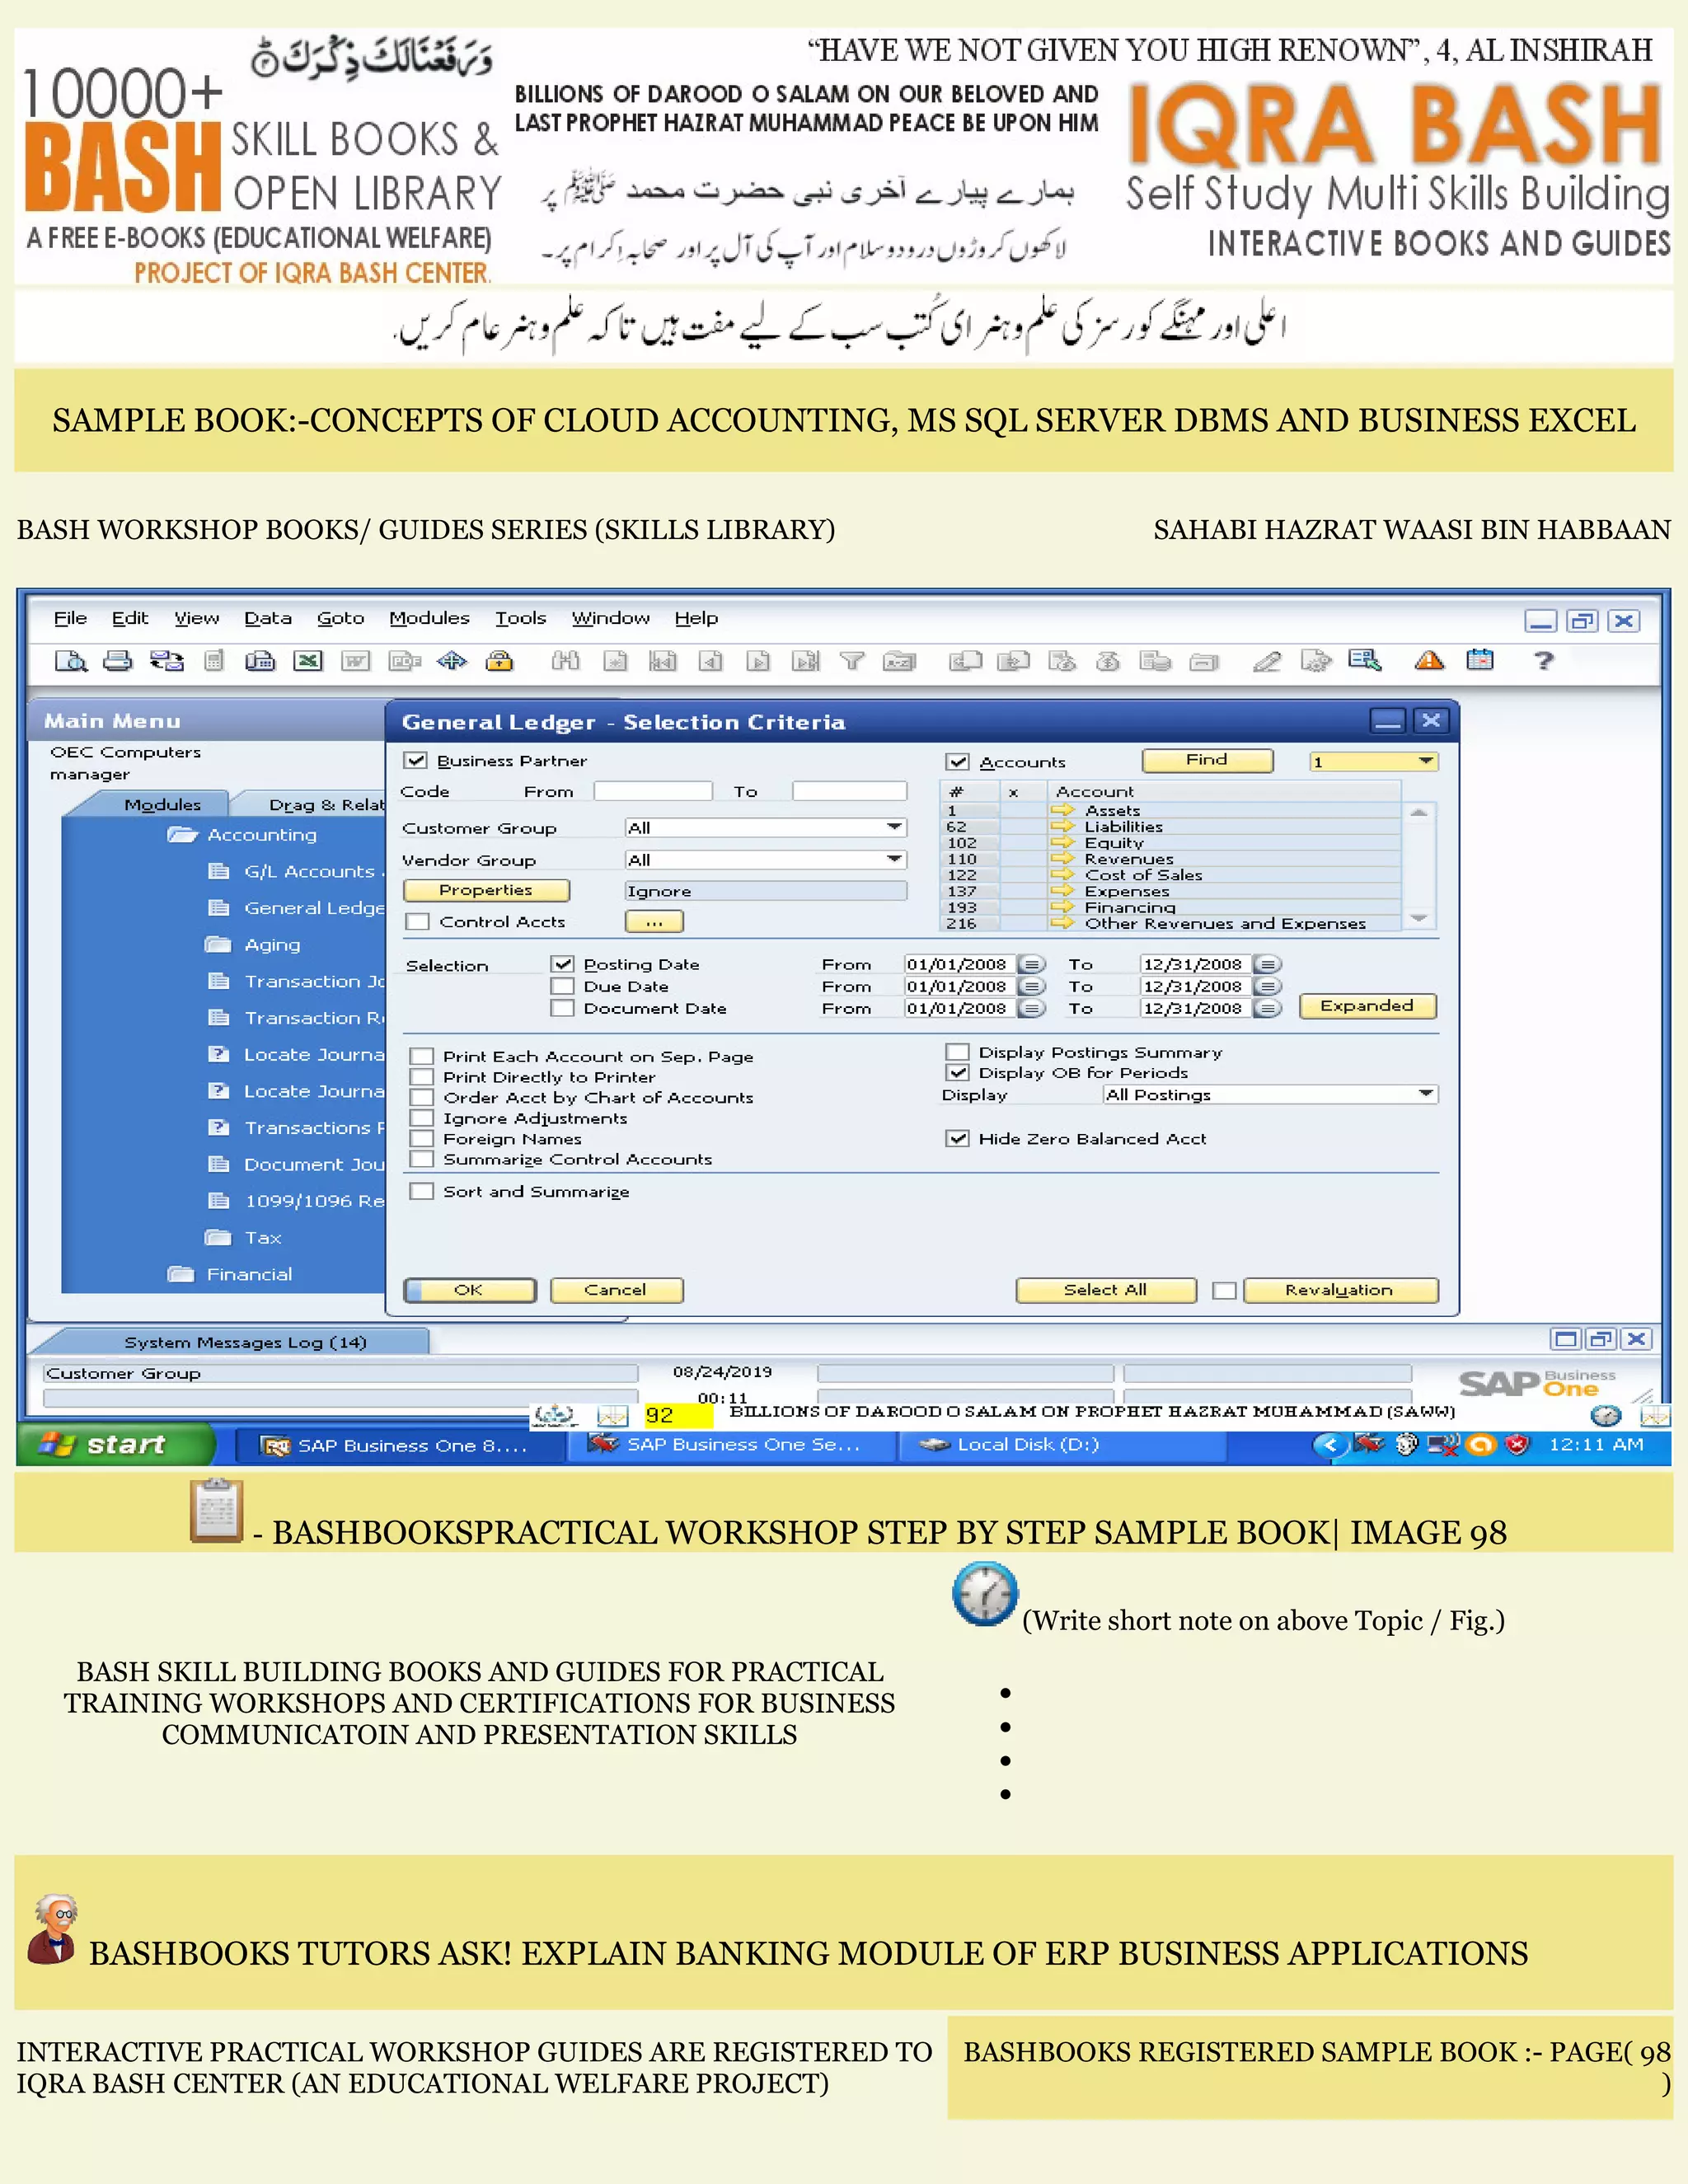Open the Calendar toolbar icon
This screenshot has width=1688, height=2184.
point(1480,661)
